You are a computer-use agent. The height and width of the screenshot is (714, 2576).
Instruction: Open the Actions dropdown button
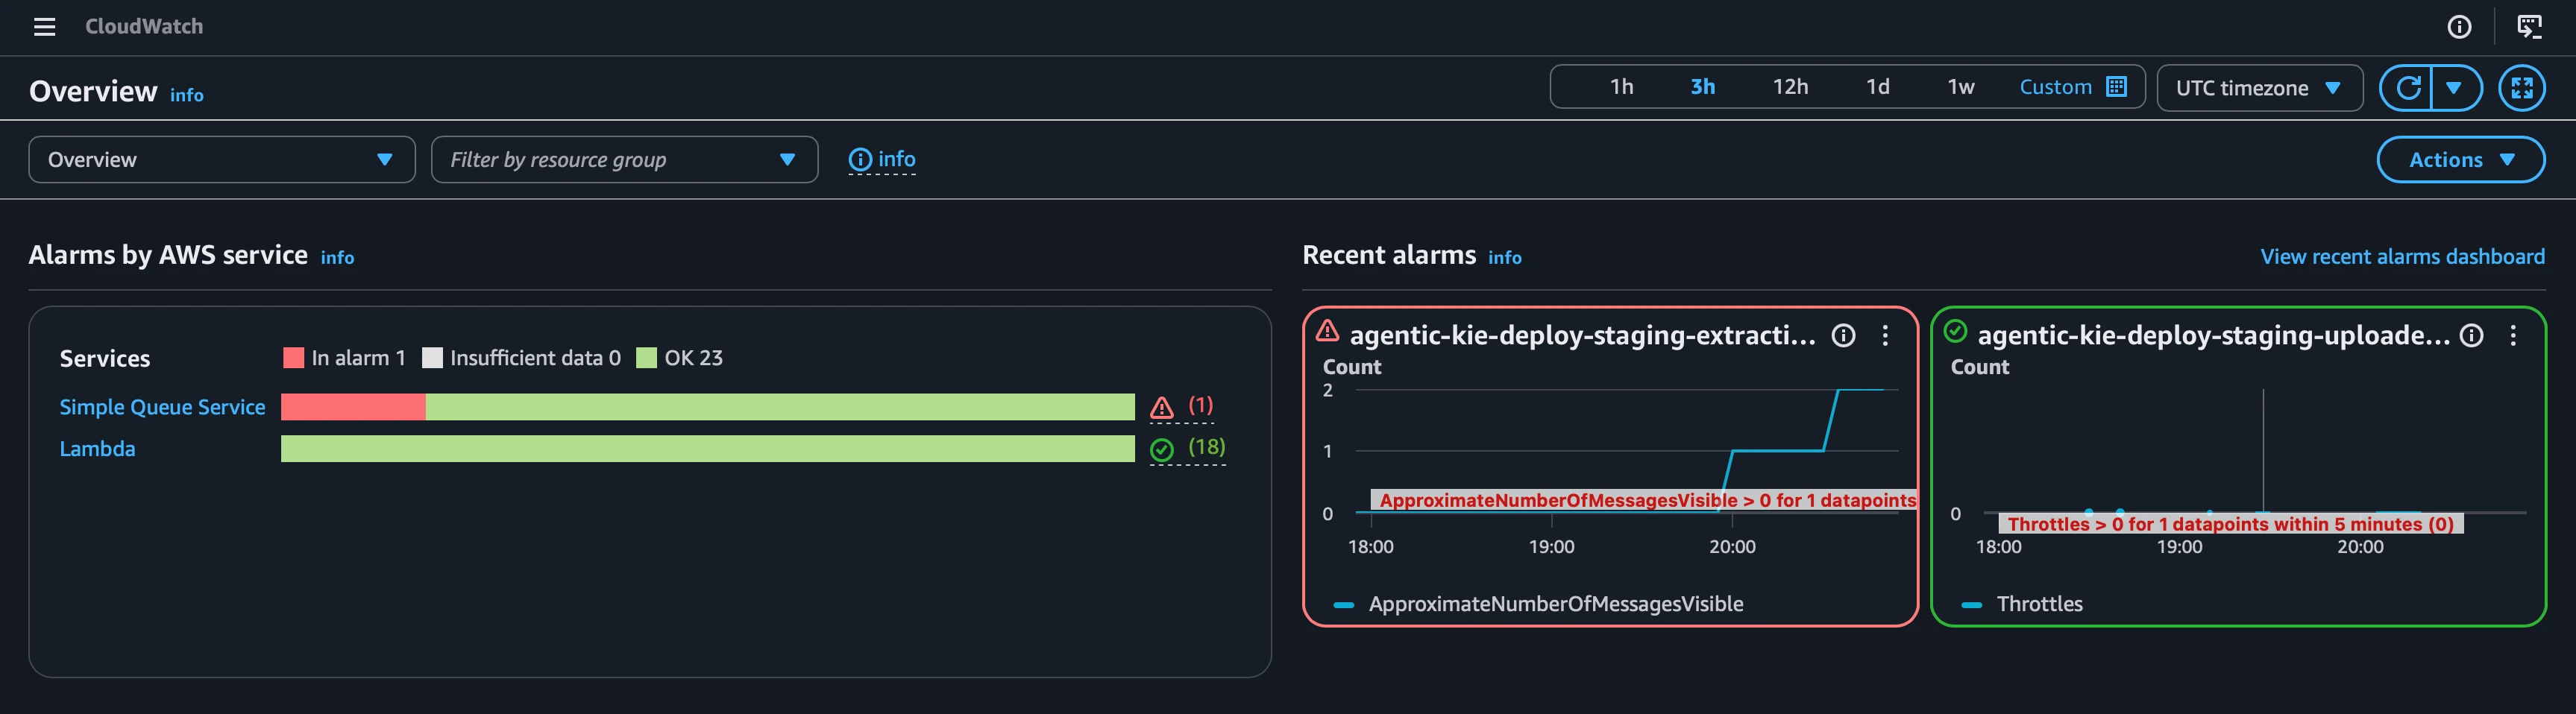[2460, 160]
